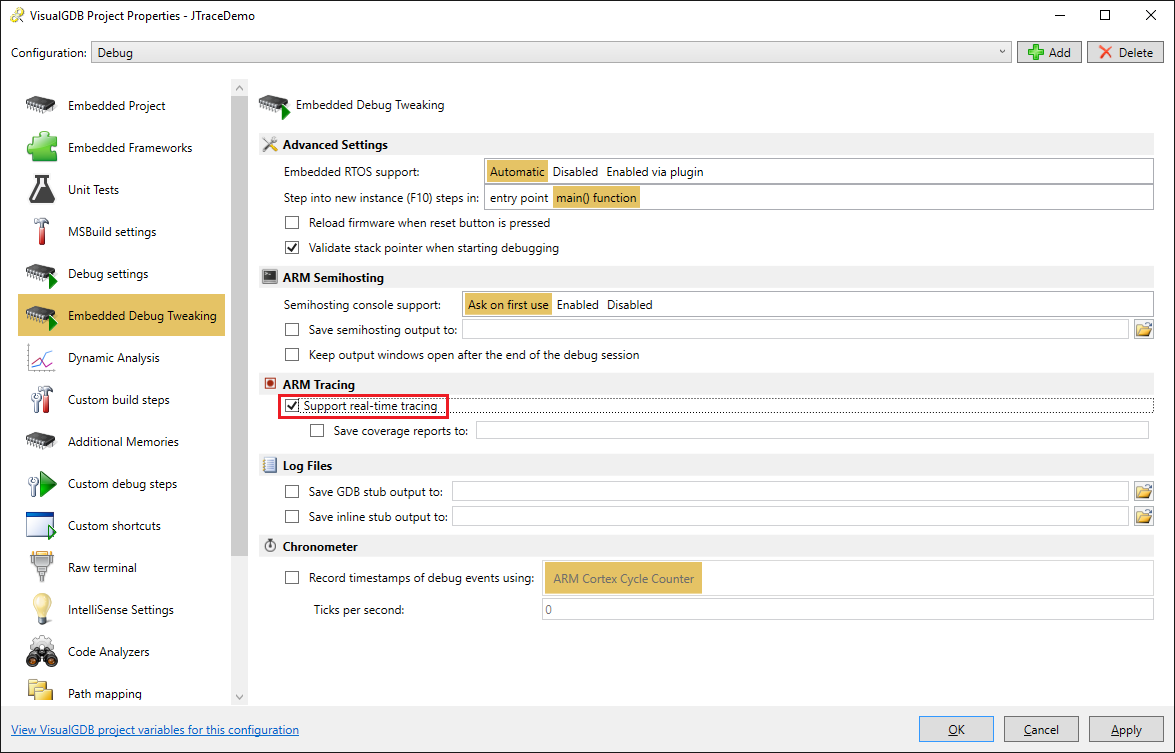Set RTOS support to Automatic

[x=517, y=172]
